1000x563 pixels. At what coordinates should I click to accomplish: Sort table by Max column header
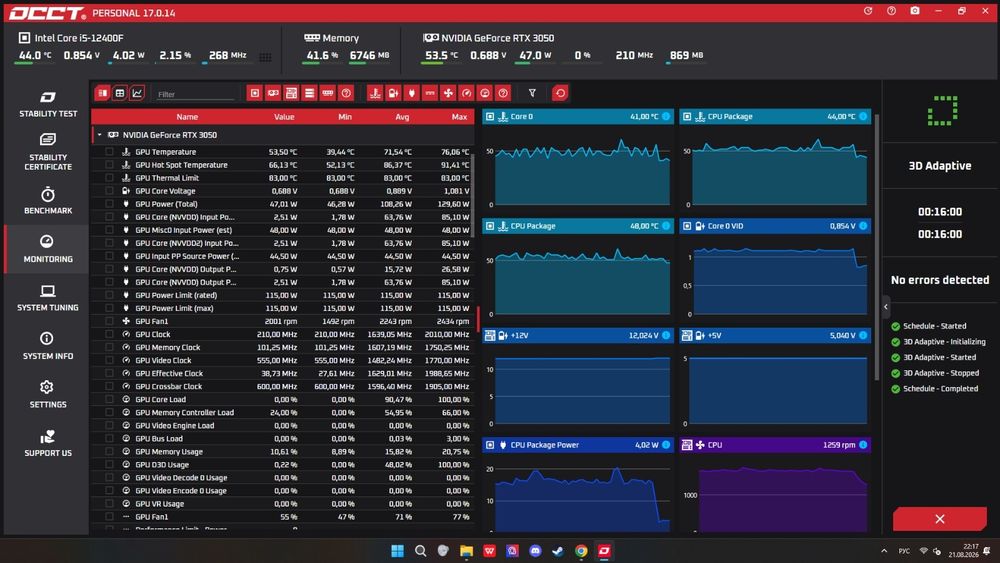[459, 117]
